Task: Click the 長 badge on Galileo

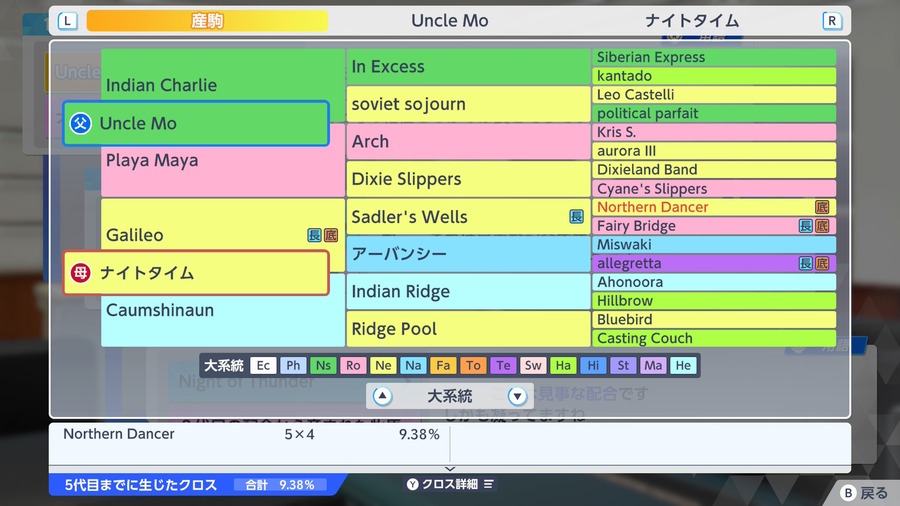Action: tap(315, 235)
